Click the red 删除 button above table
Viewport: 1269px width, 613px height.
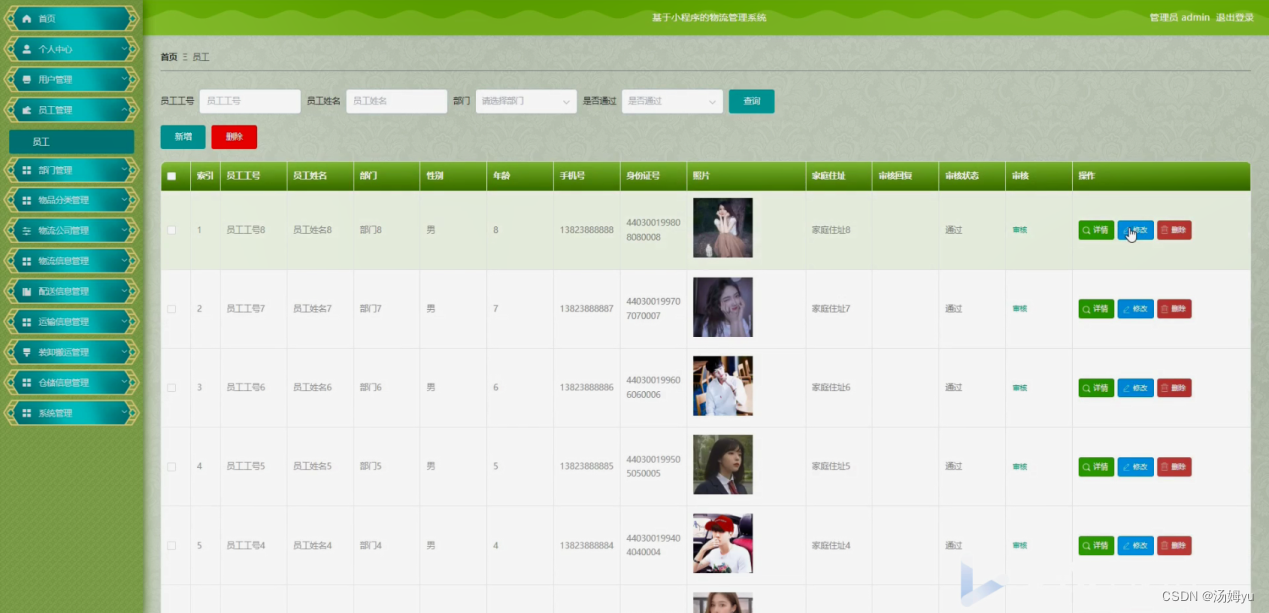click(234, 137)
